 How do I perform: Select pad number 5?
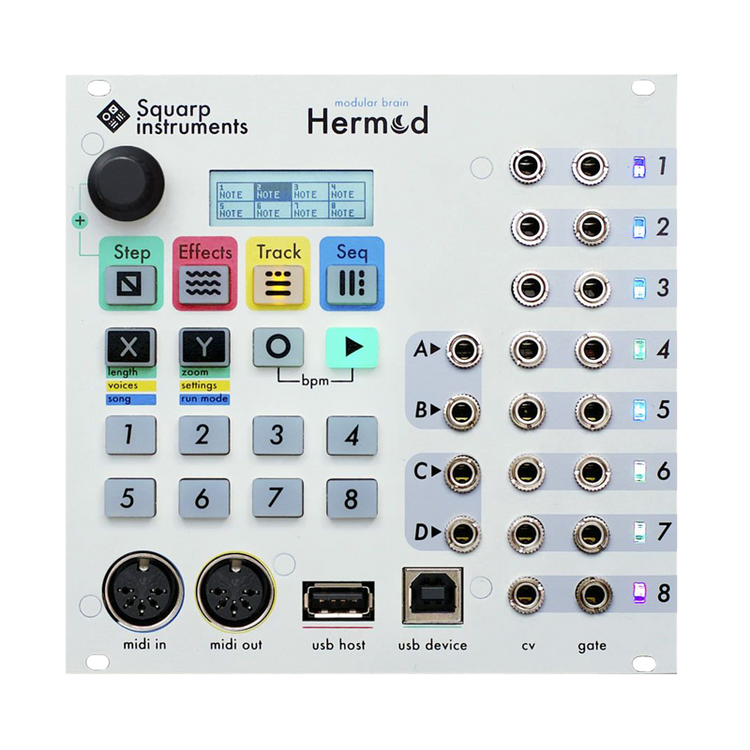pos(130,498)
